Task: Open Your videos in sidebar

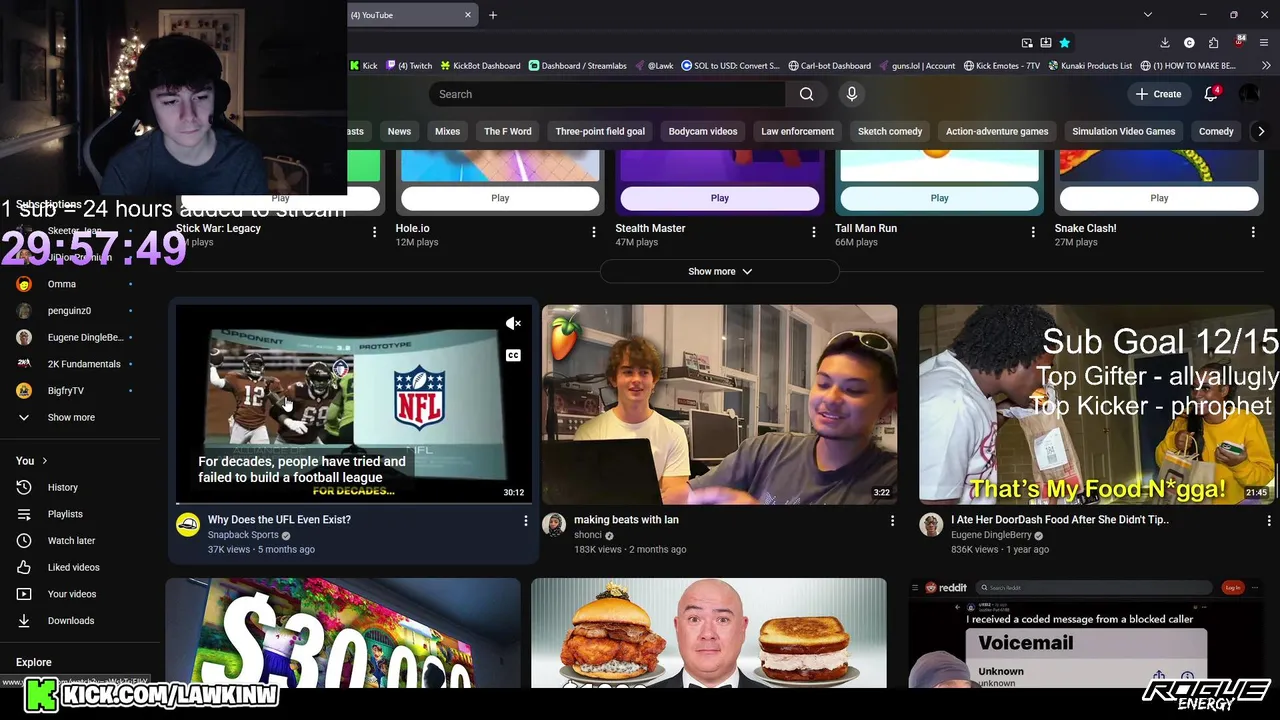Action: coord(72,594)
